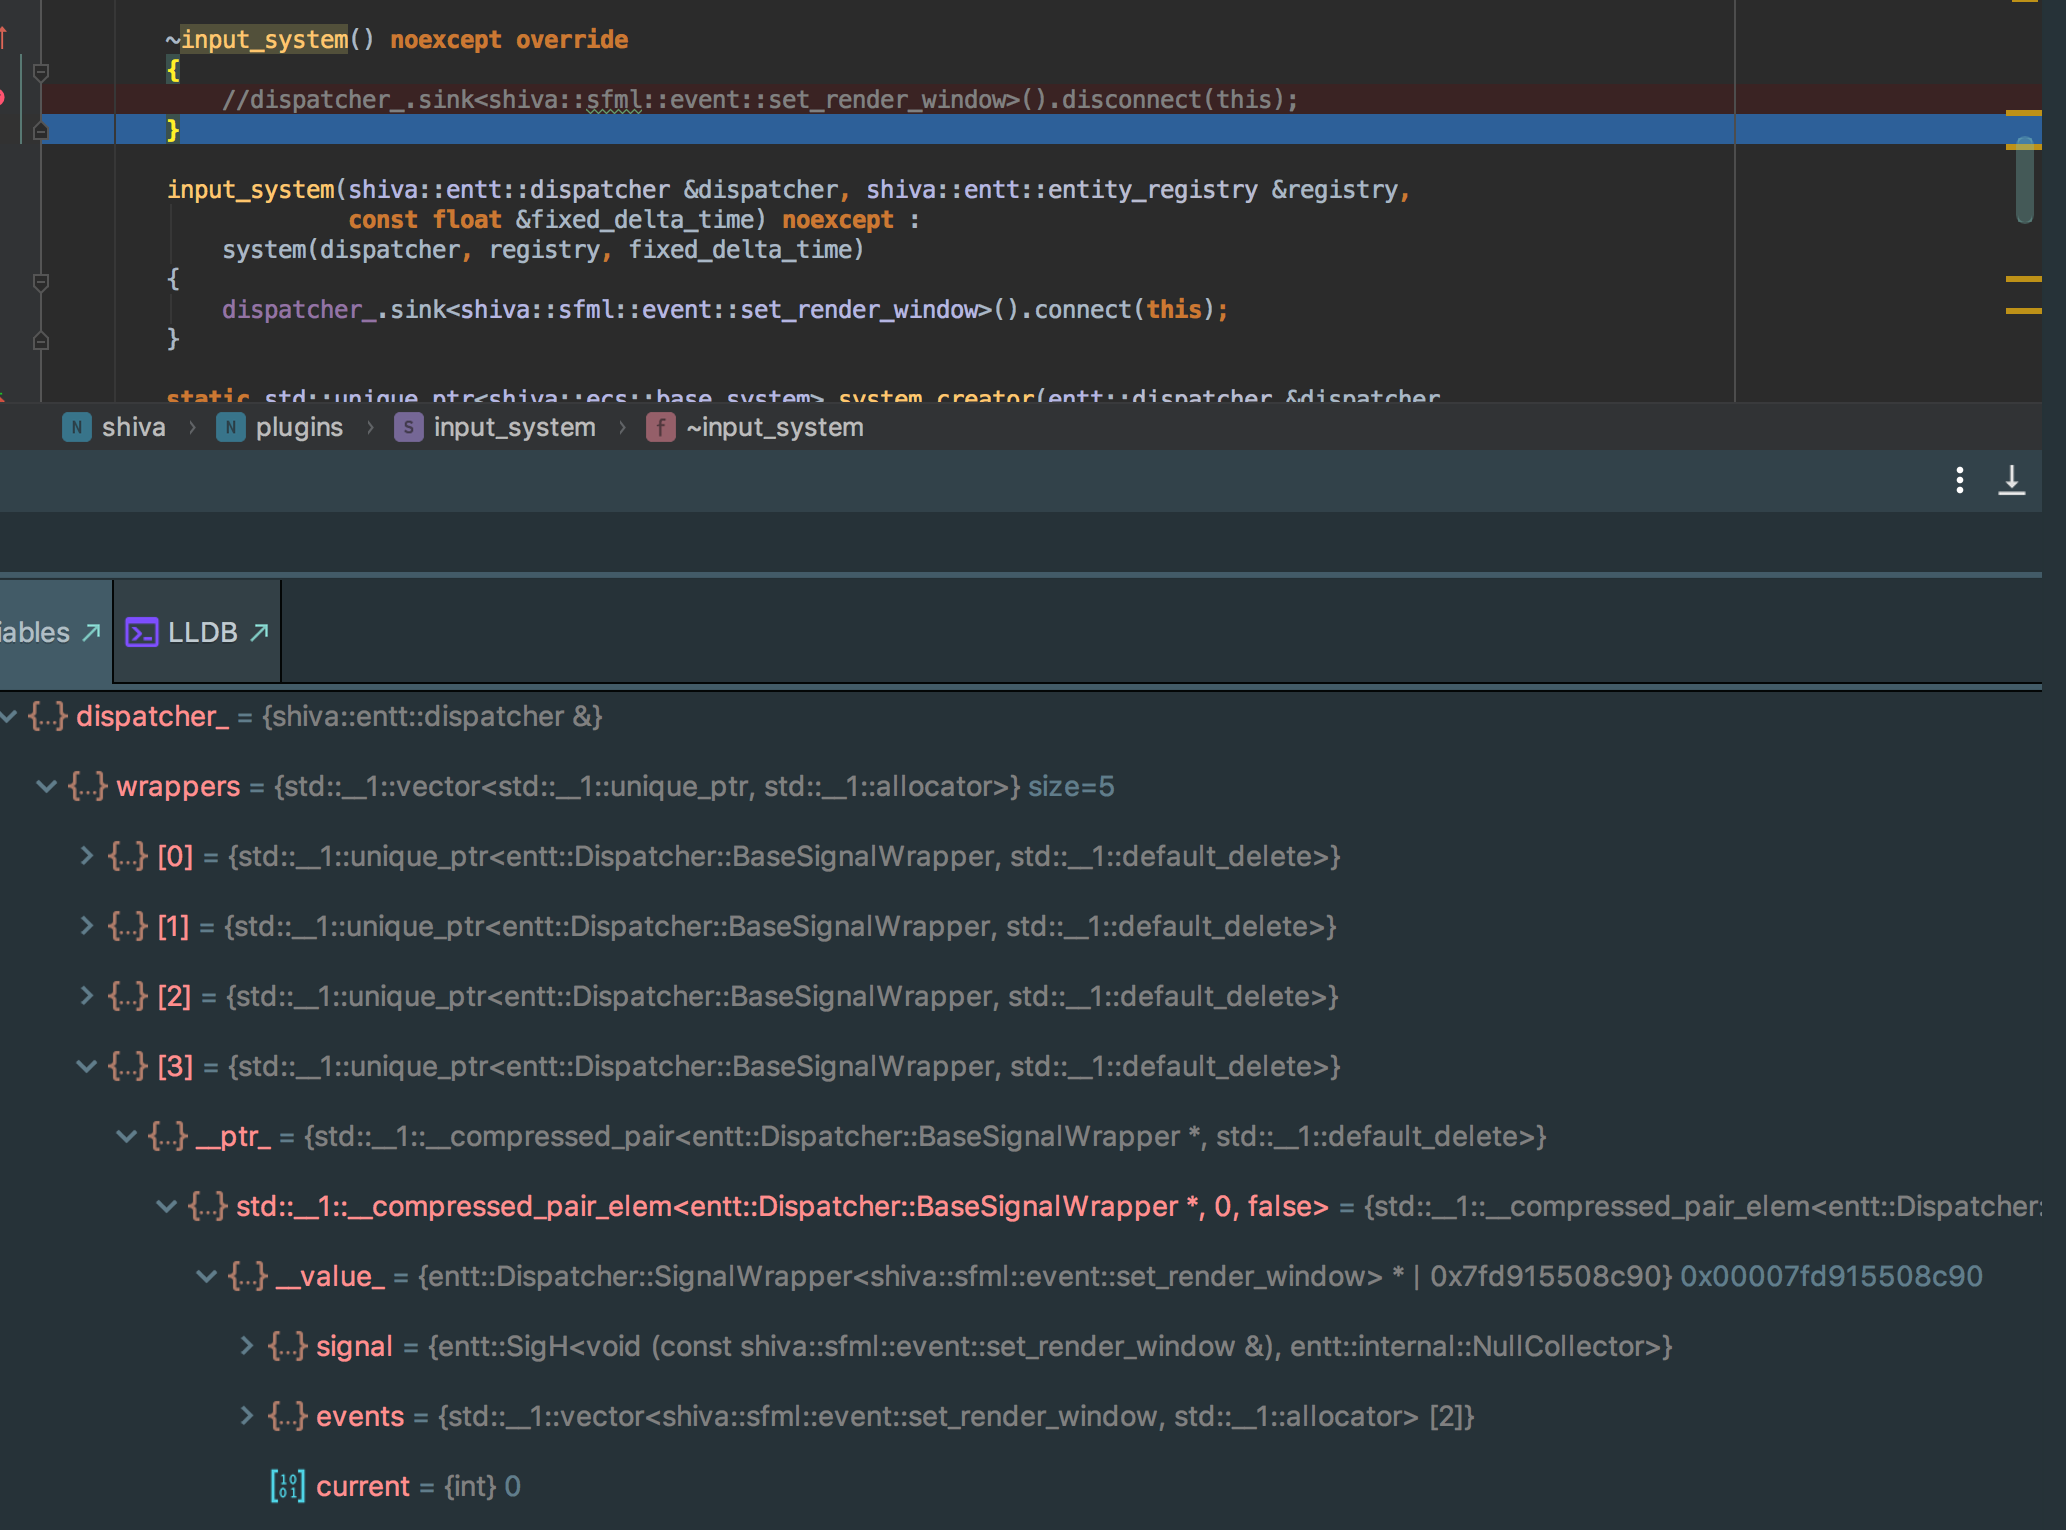Open plugins from the breadcrumb bar
The image size is (2066, 1530).
point(298,427)
